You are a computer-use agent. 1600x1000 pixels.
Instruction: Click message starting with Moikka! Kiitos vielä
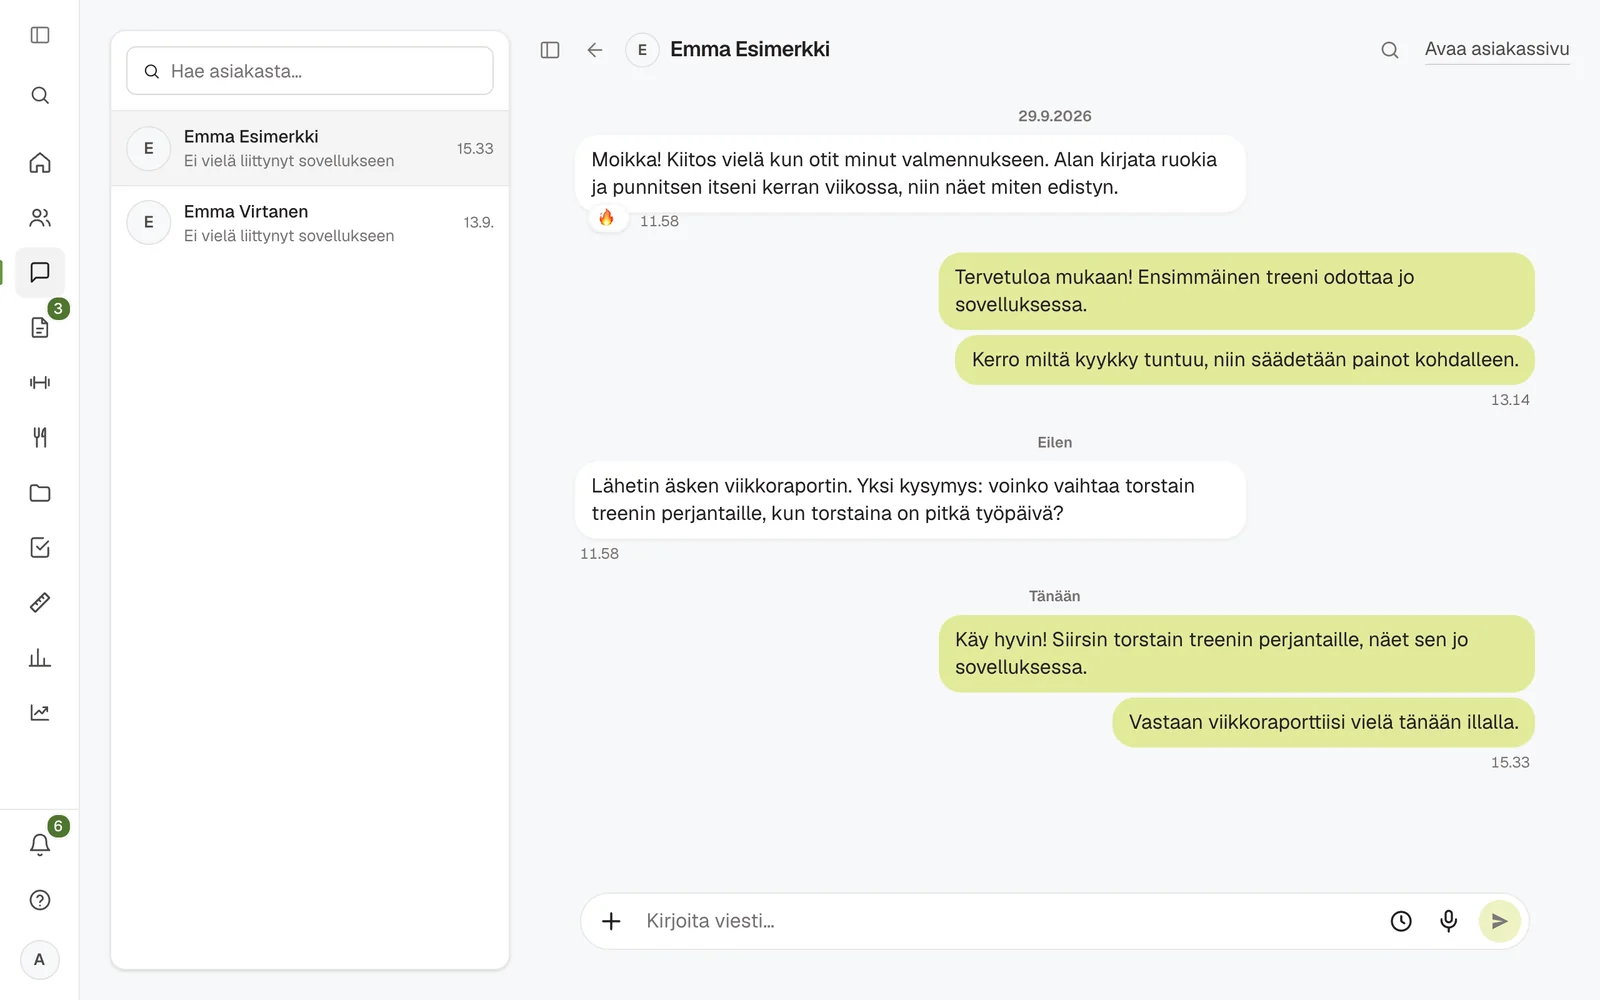pyautogui.click(x=910, y=173)
